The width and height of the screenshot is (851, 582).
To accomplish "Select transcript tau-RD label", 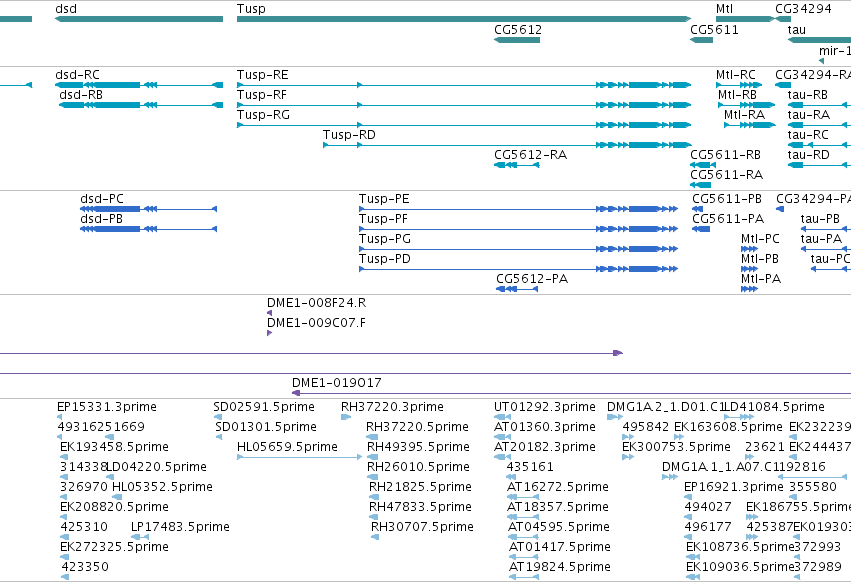I will pos(809,155).
